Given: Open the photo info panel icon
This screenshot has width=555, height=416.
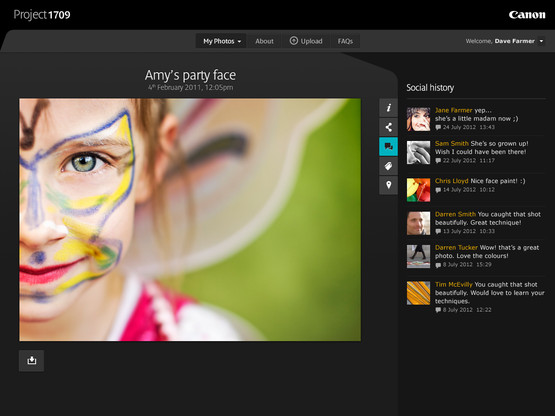Looking at the screenshot, I should tap(388, 108).
